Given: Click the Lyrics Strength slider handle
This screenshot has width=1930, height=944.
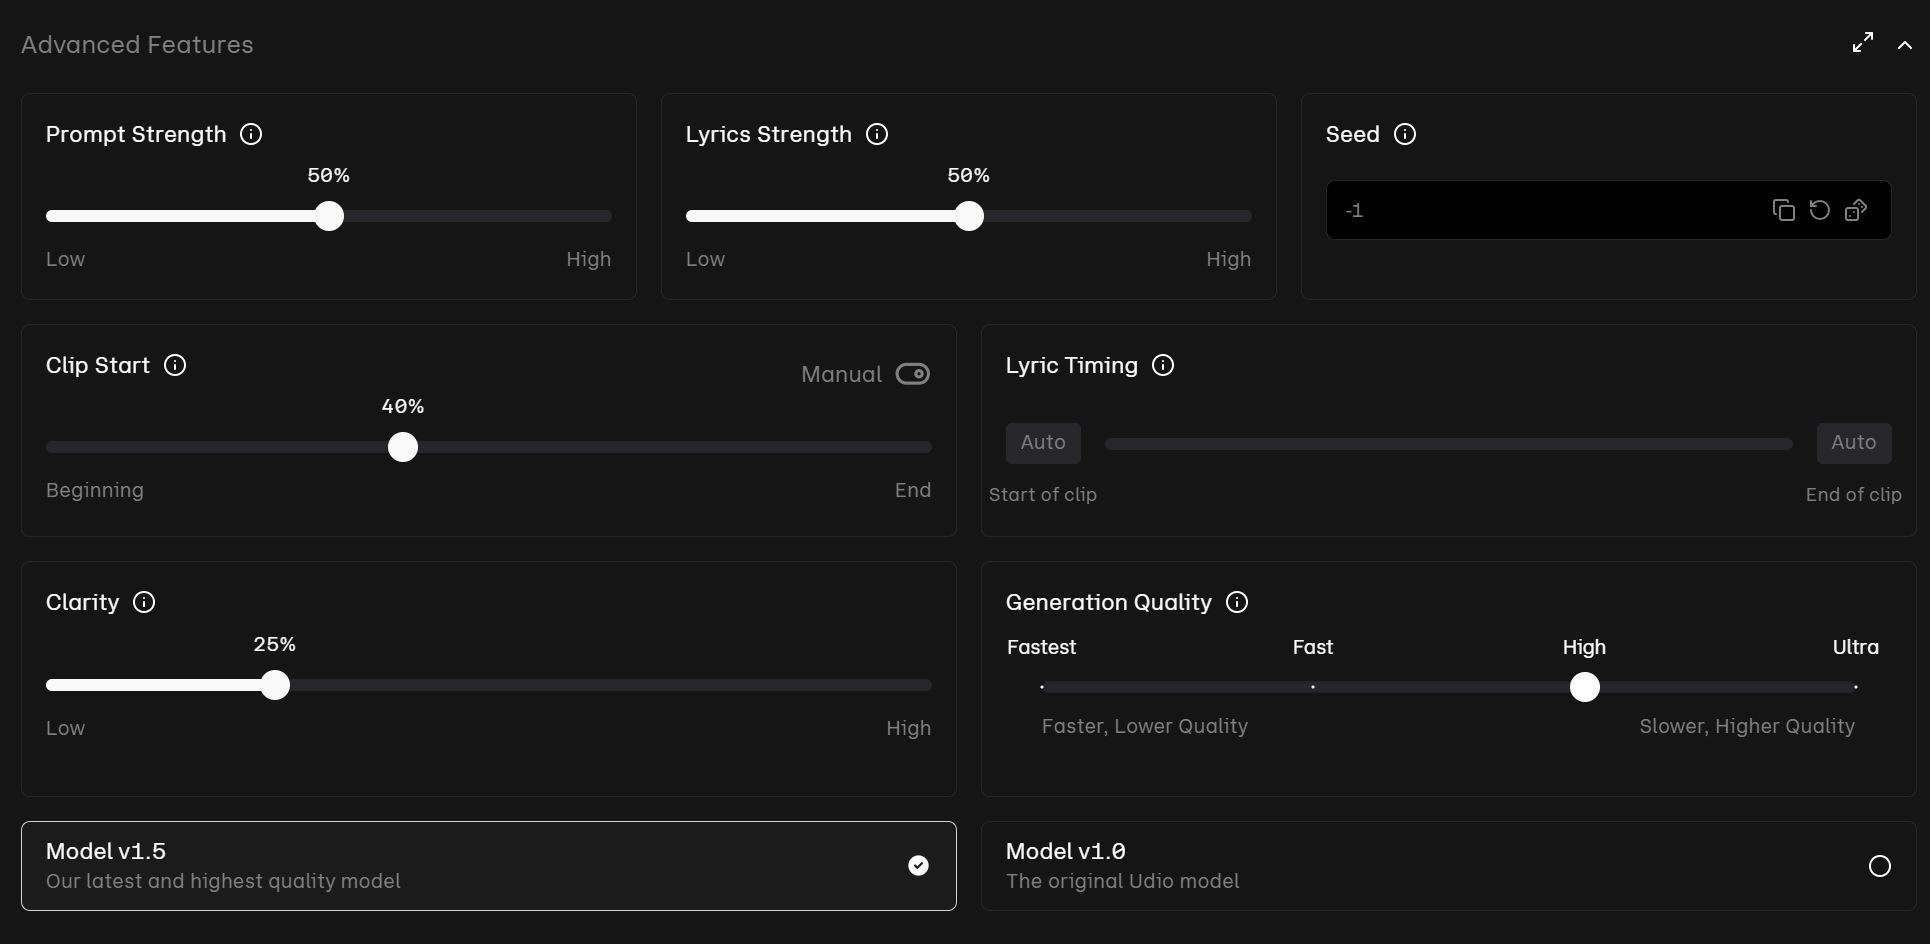Looking at the screenshot, I should (x=969, y=216).
